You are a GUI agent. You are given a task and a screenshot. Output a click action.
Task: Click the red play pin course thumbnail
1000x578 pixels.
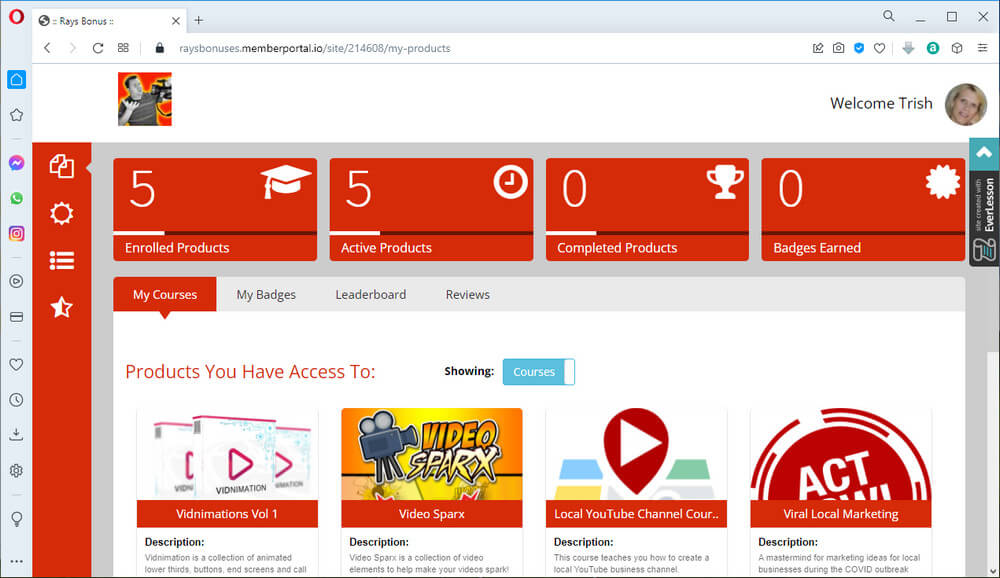[x=636, y=454]
